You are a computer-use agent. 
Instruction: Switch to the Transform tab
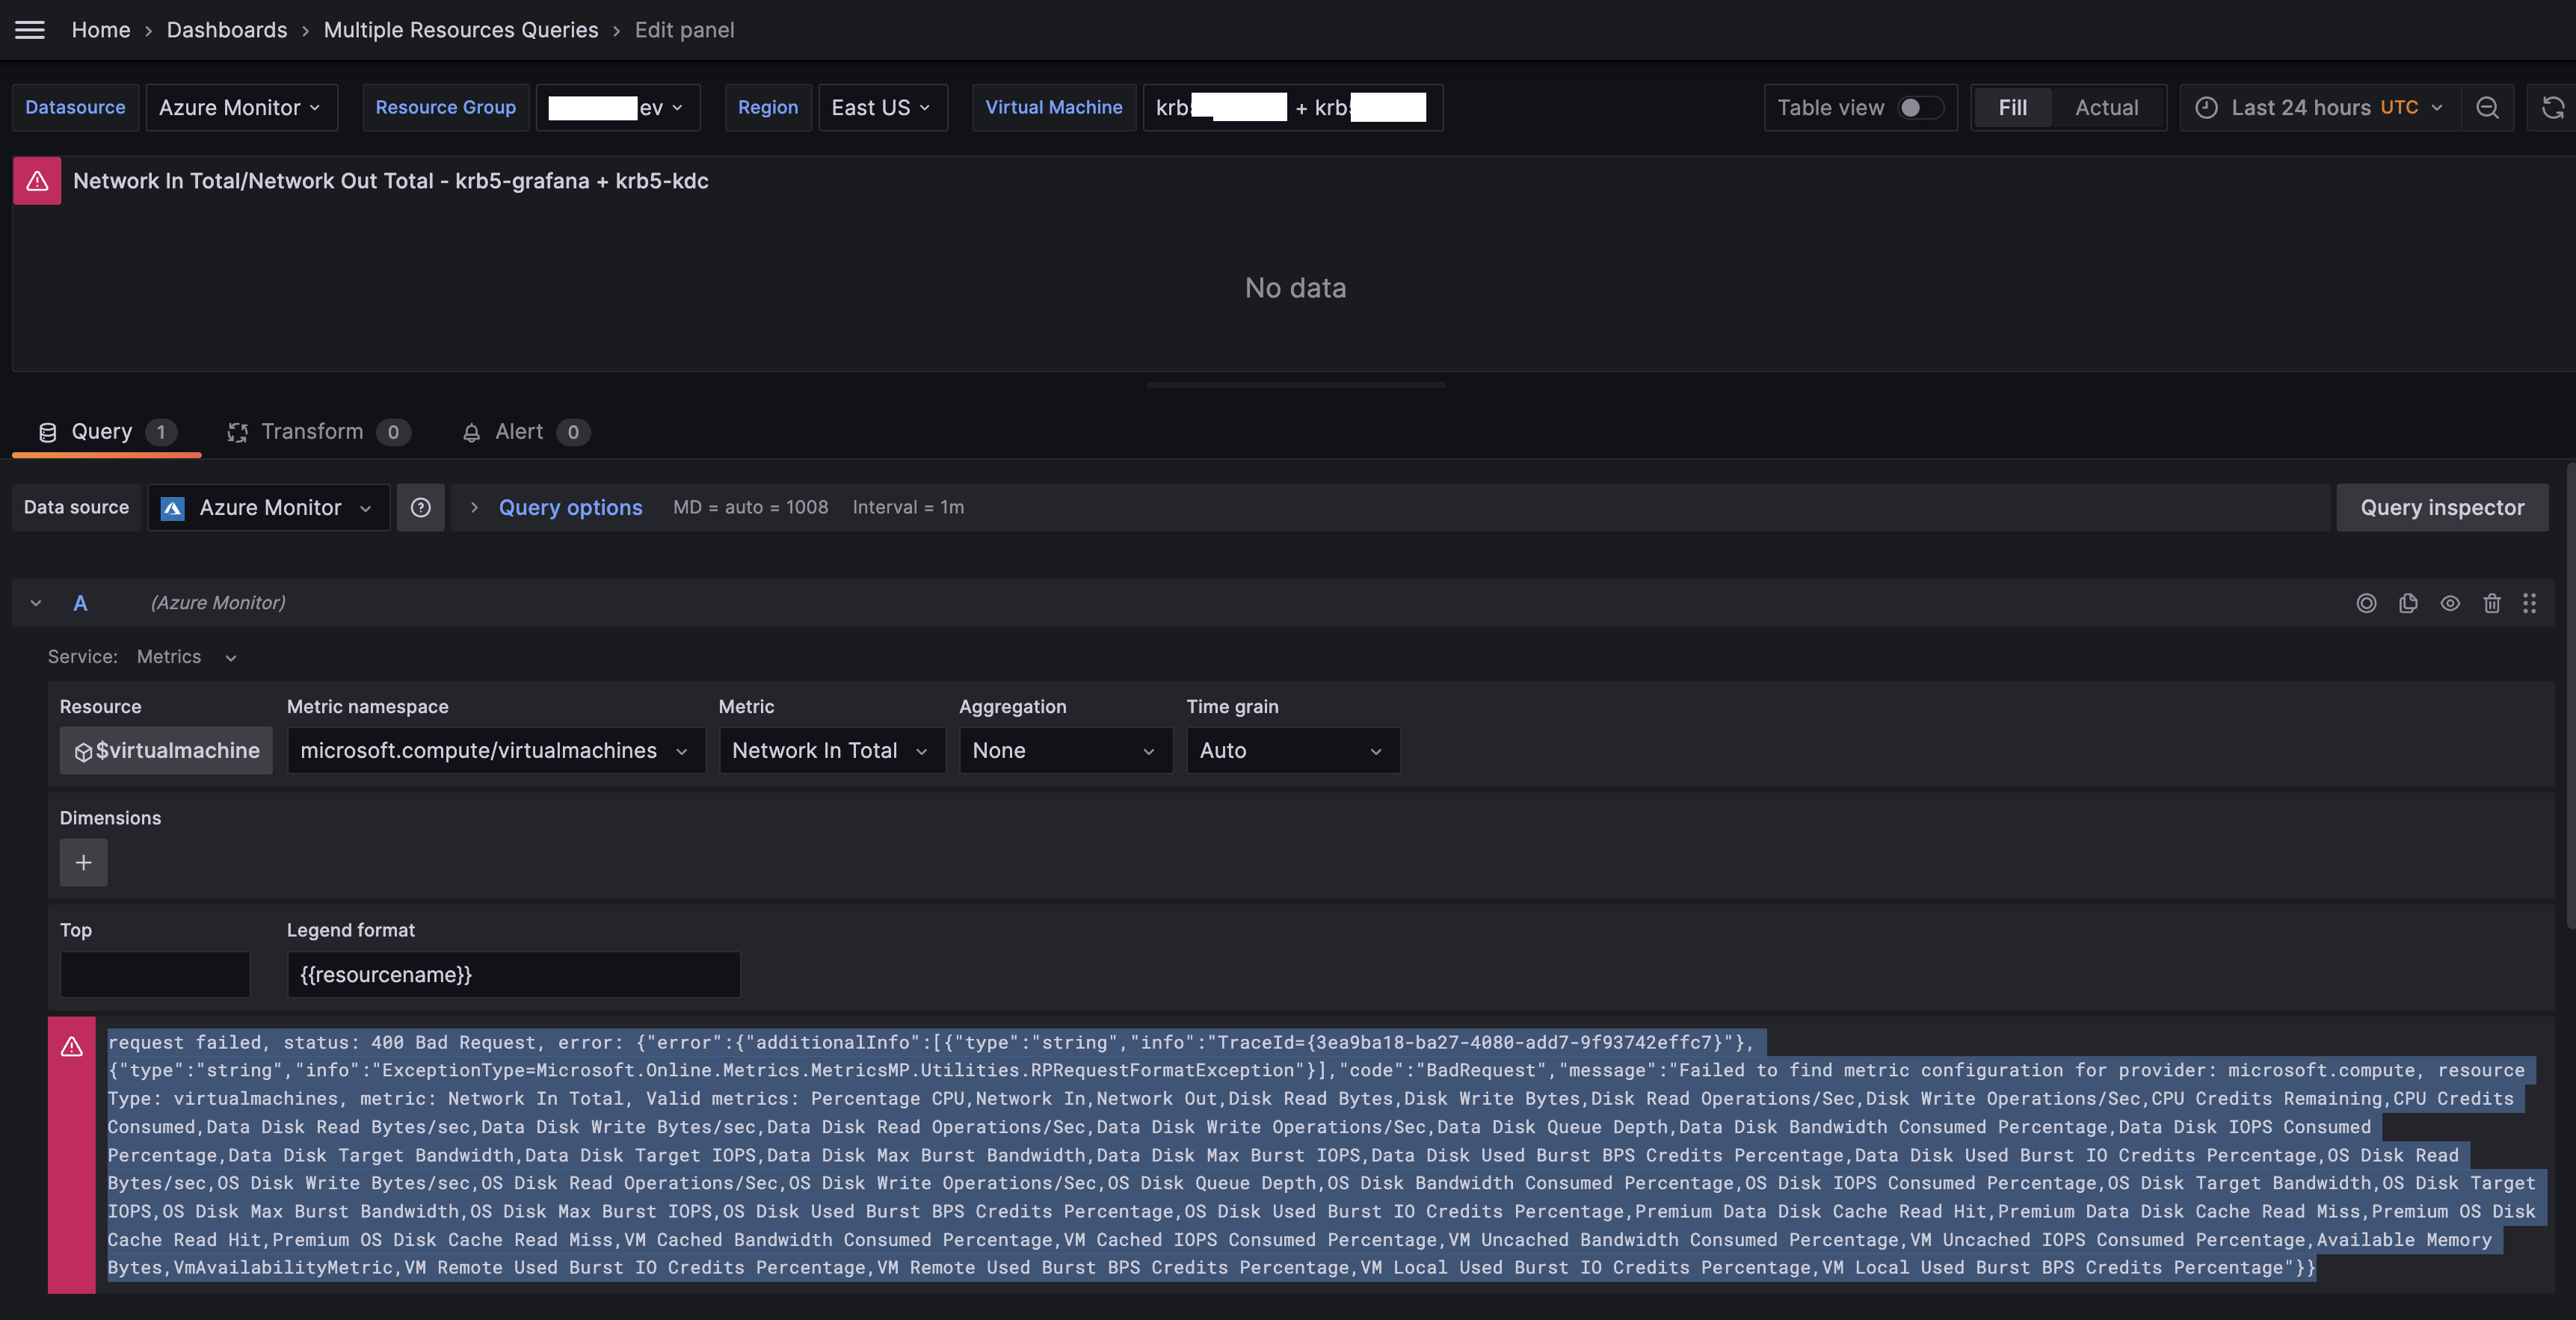(311, 431)
